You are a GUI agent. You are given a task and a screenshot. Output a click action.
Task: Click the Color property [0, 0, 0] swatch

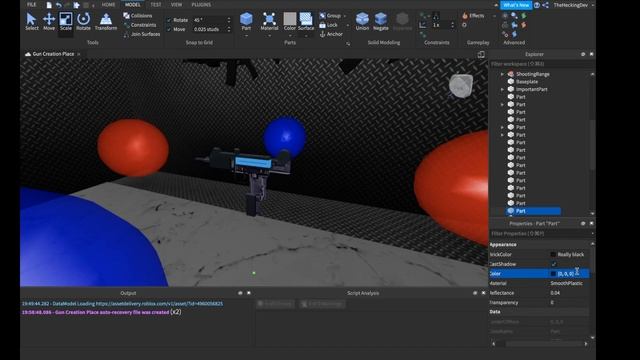click(x=553, y=273)
